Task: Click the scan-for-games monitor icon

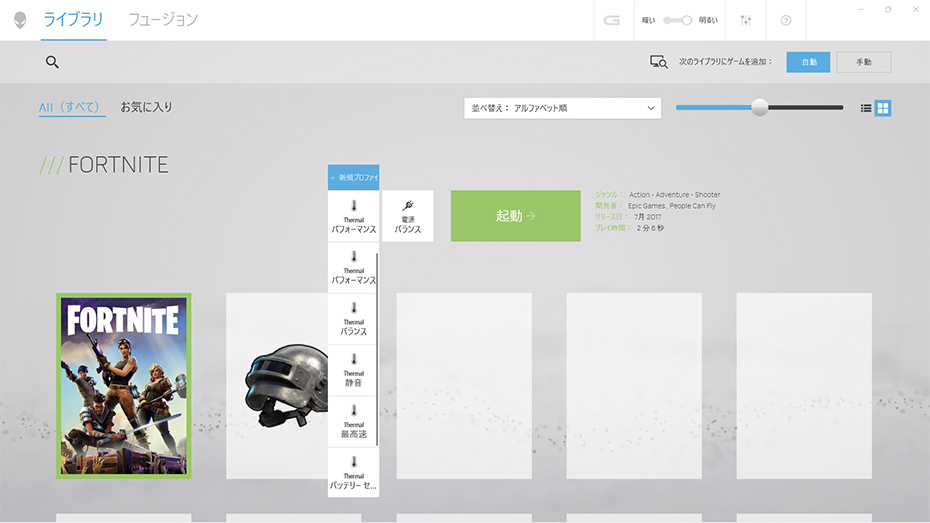Action: click(658, 62)
